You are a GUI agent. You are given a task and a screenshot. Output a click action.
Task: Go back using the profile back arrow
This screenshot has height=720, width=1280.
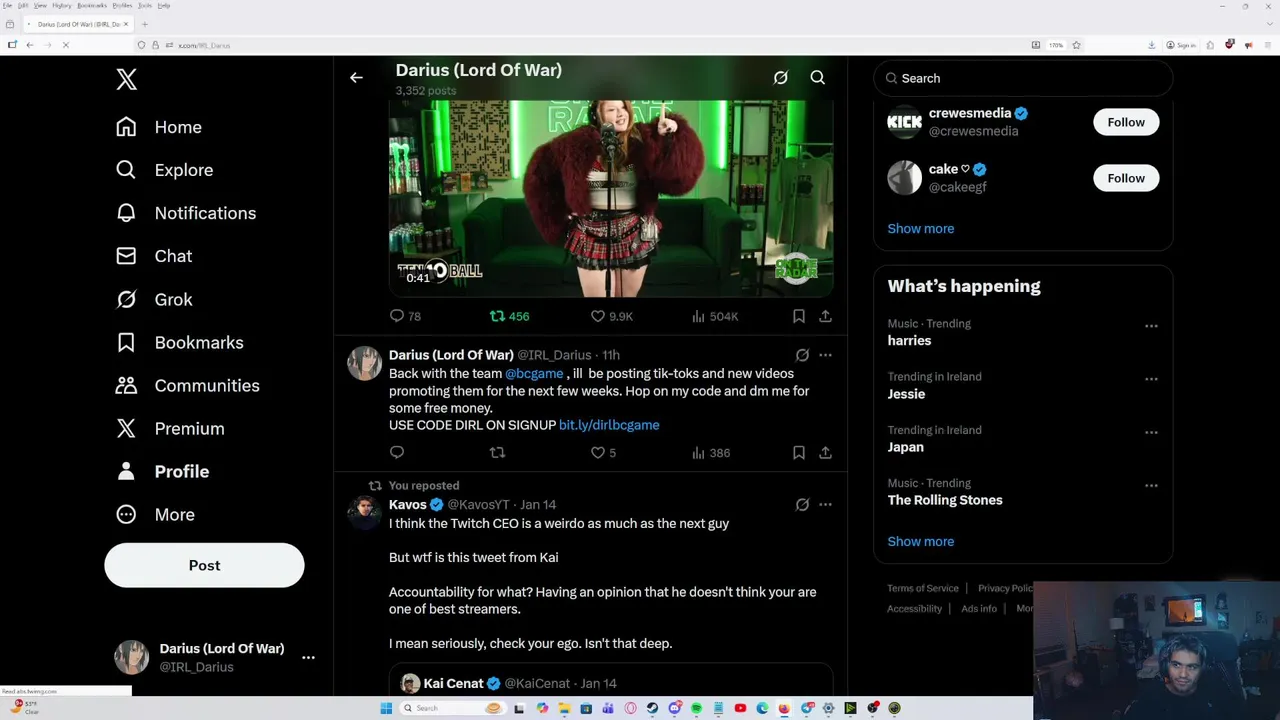click(x=356, y=77)
